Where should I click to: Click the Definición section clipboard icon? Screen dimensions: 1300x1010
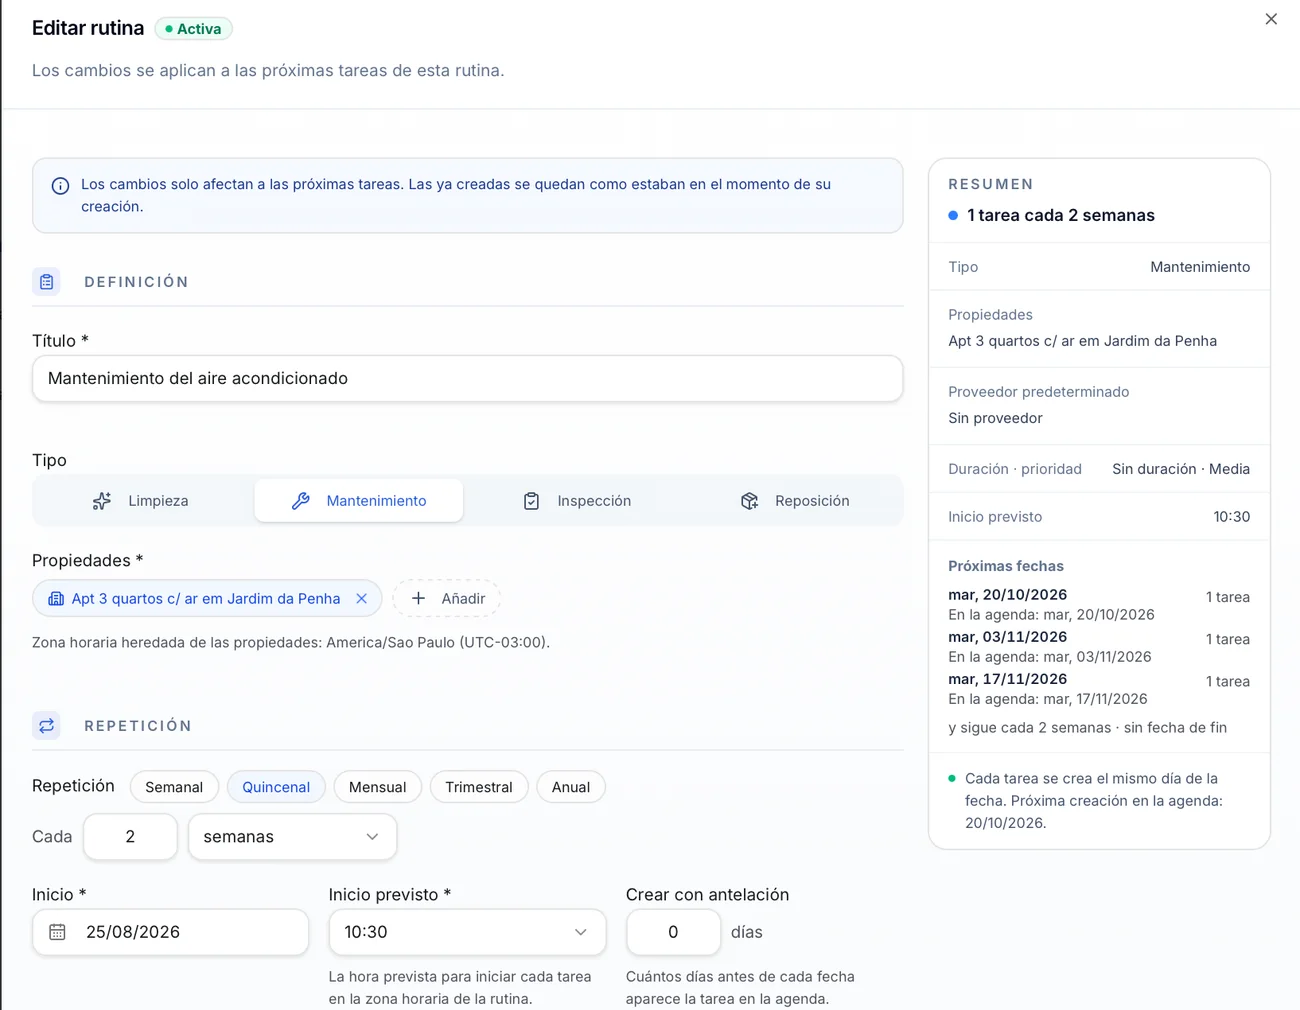pyautogui.click(x=47, y=282)
